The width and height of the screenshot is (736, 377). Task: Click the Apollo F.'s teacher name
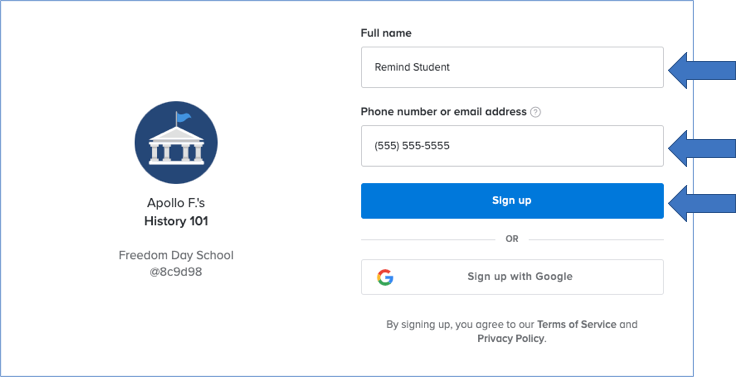pos(176,203)
